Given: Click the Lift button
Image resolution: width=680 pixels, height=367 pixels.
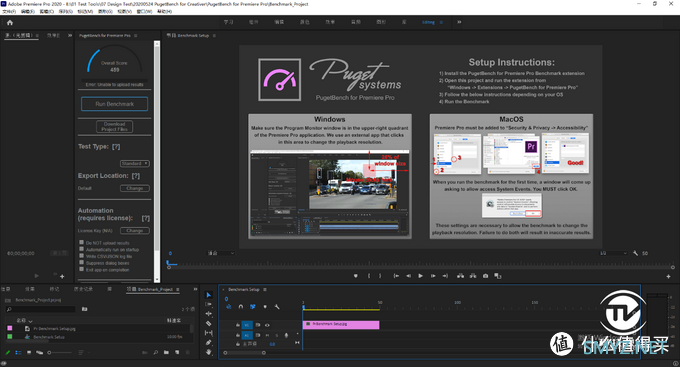Looking at the screenshot, I should tap(460, 276).
